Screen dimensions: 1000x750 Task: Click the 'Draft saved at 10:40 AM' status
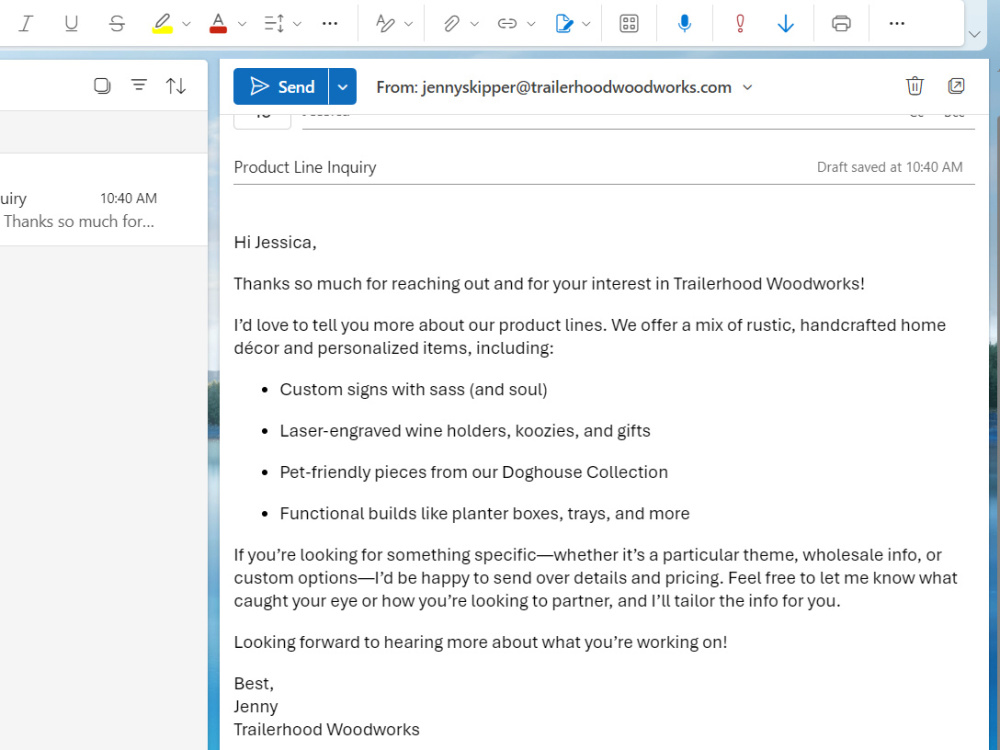(x=890, y=167)
